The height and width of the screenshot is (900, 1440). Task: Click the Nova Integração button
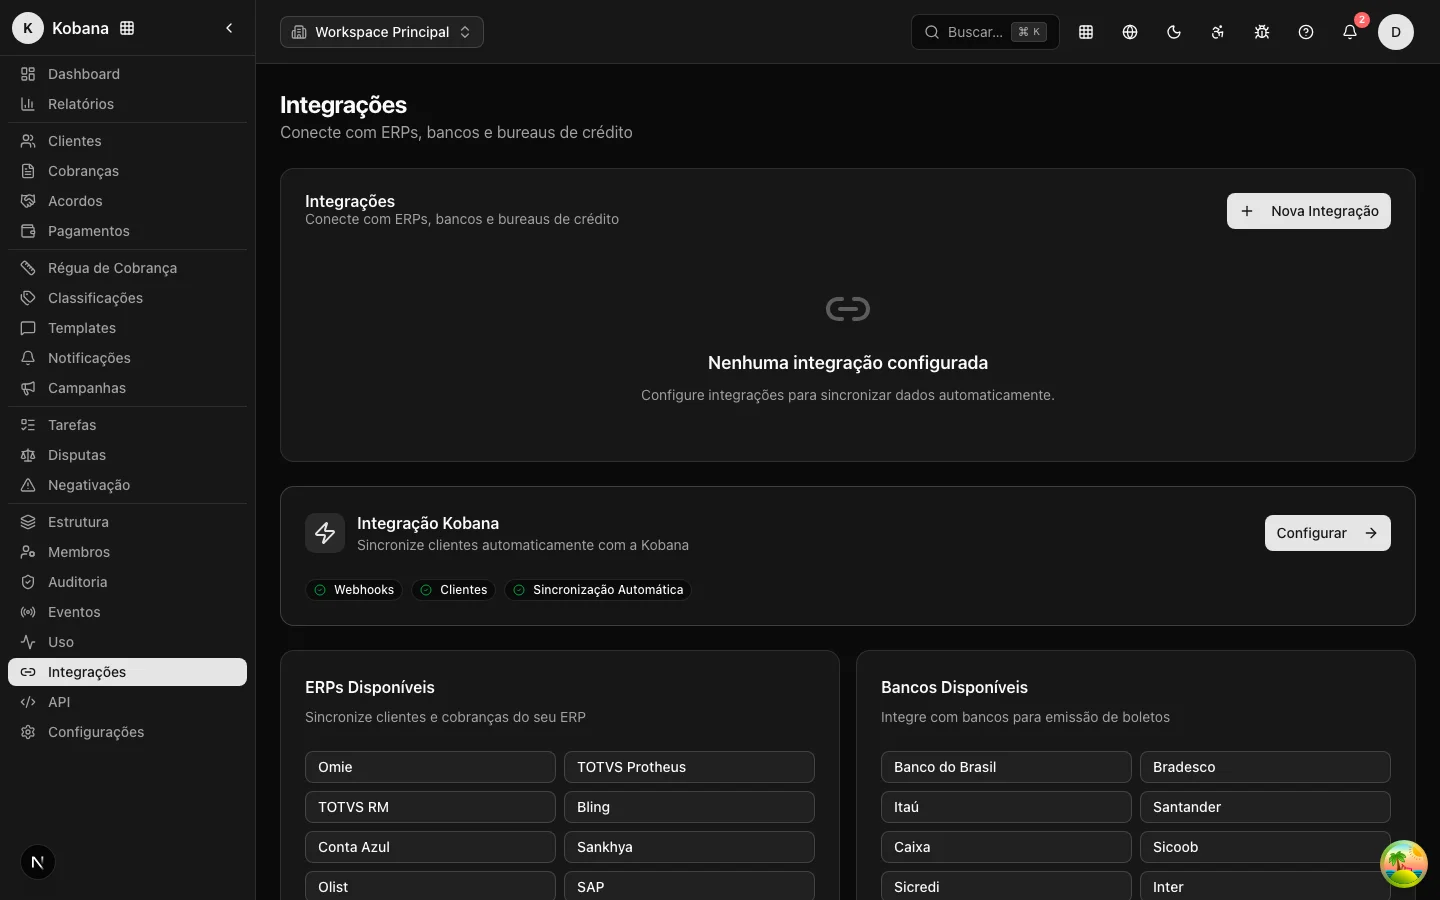point(1309,211)
